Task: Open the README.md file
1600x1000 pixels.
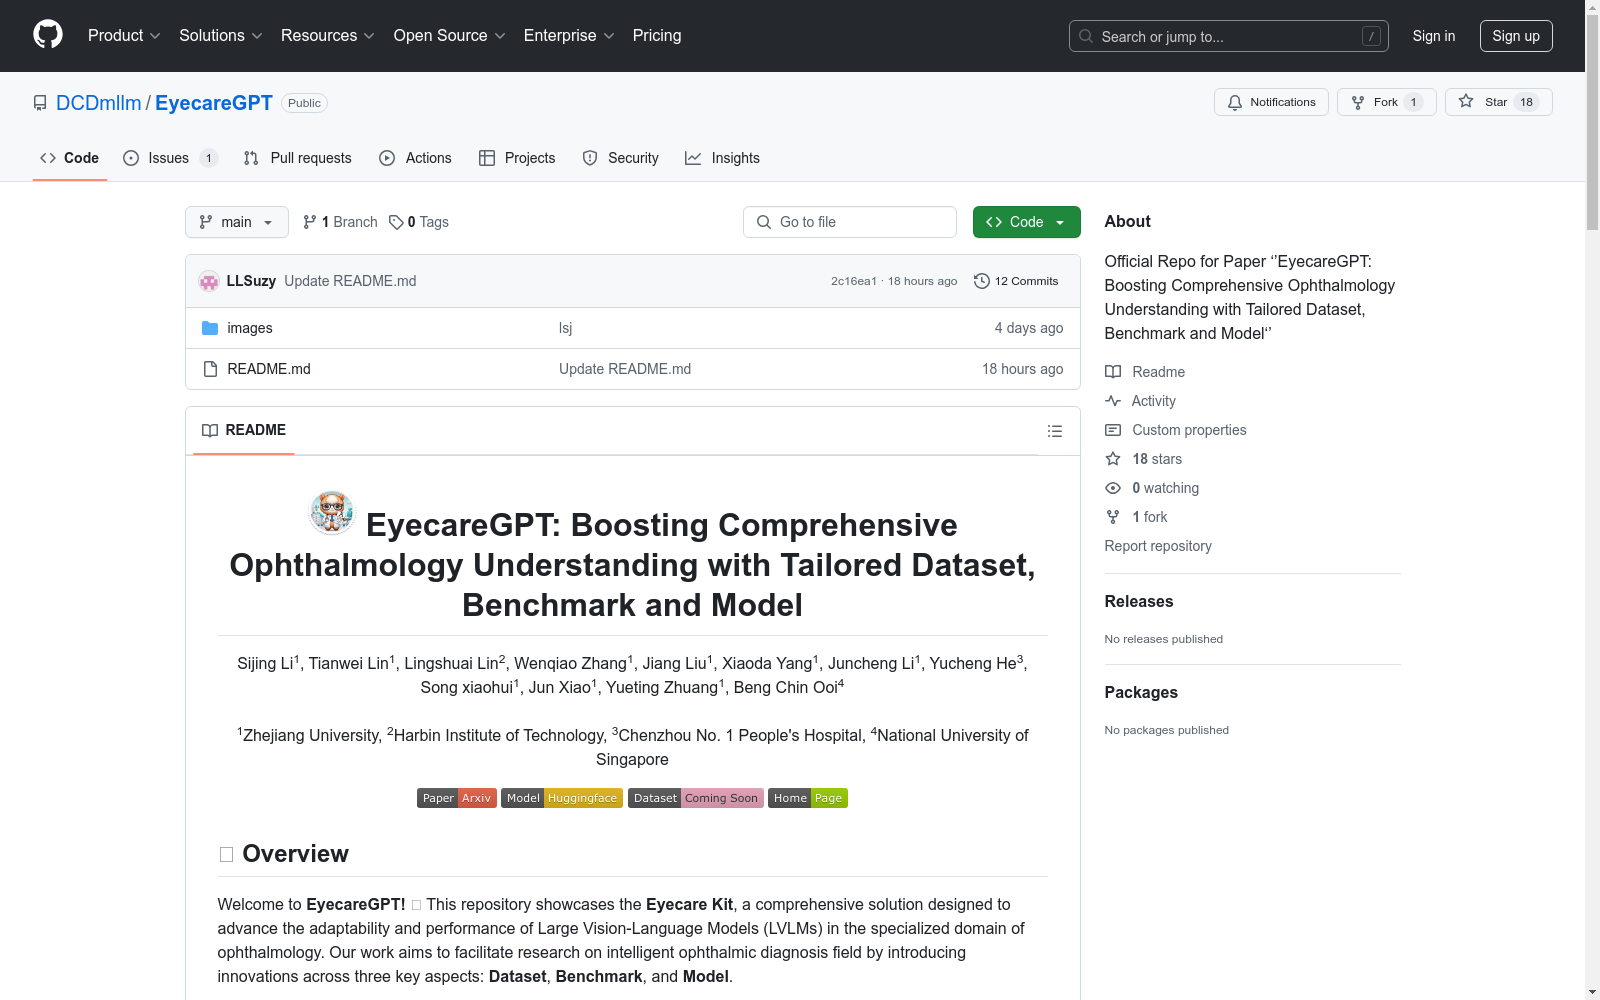Action: [269, 369]
